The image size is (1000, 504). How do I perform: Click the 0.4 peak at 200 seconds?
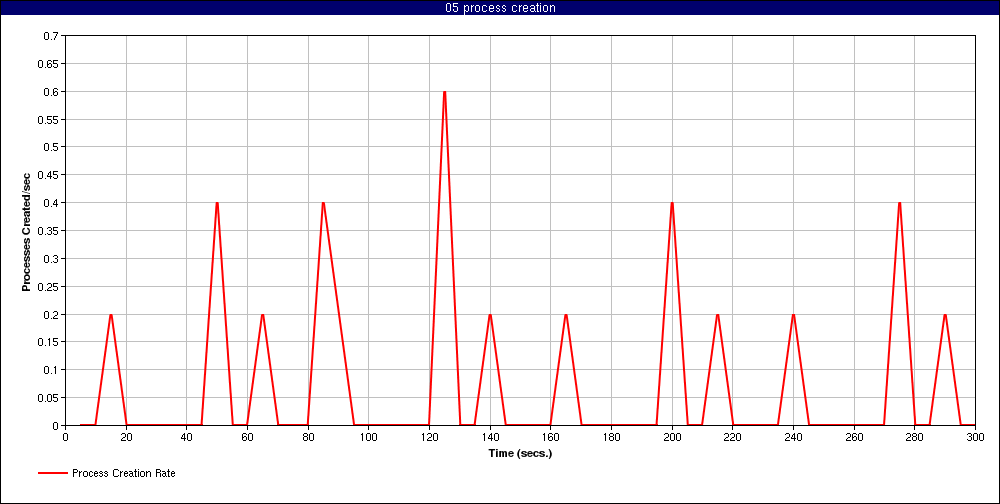pyautogui.click(x=672, y=204)
